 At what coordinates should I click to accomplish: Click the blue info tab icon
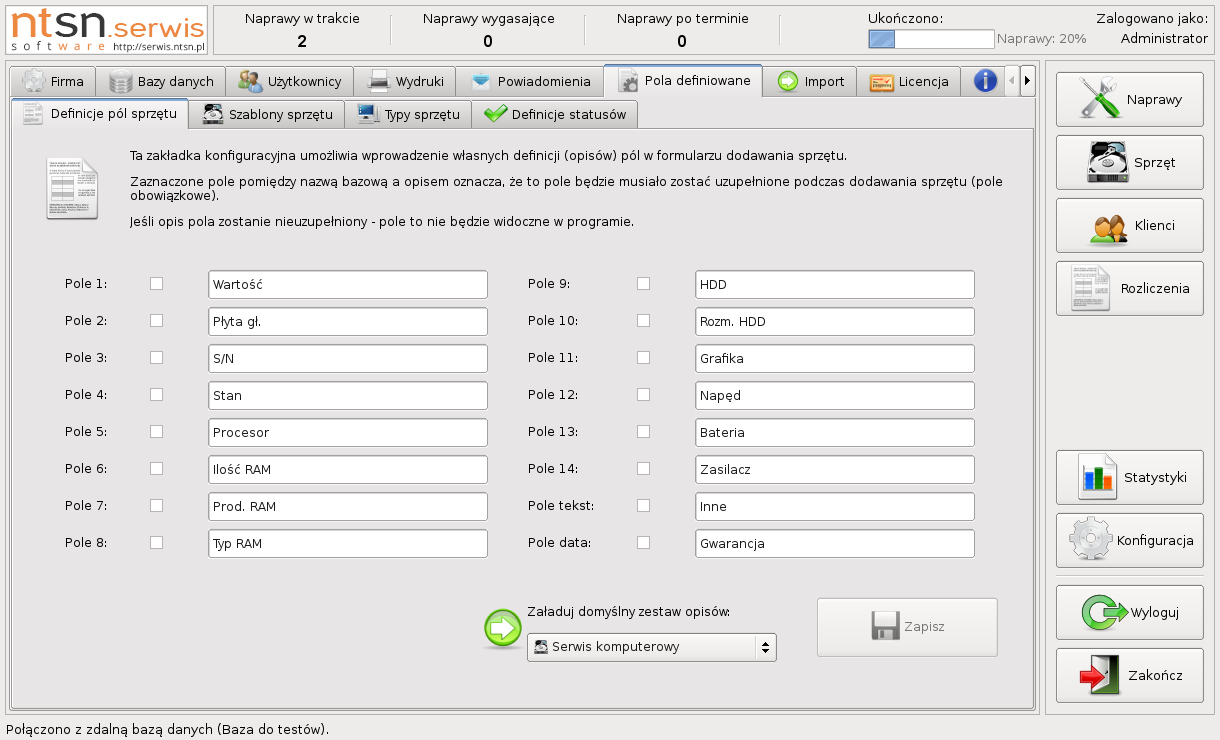point(985,81)
